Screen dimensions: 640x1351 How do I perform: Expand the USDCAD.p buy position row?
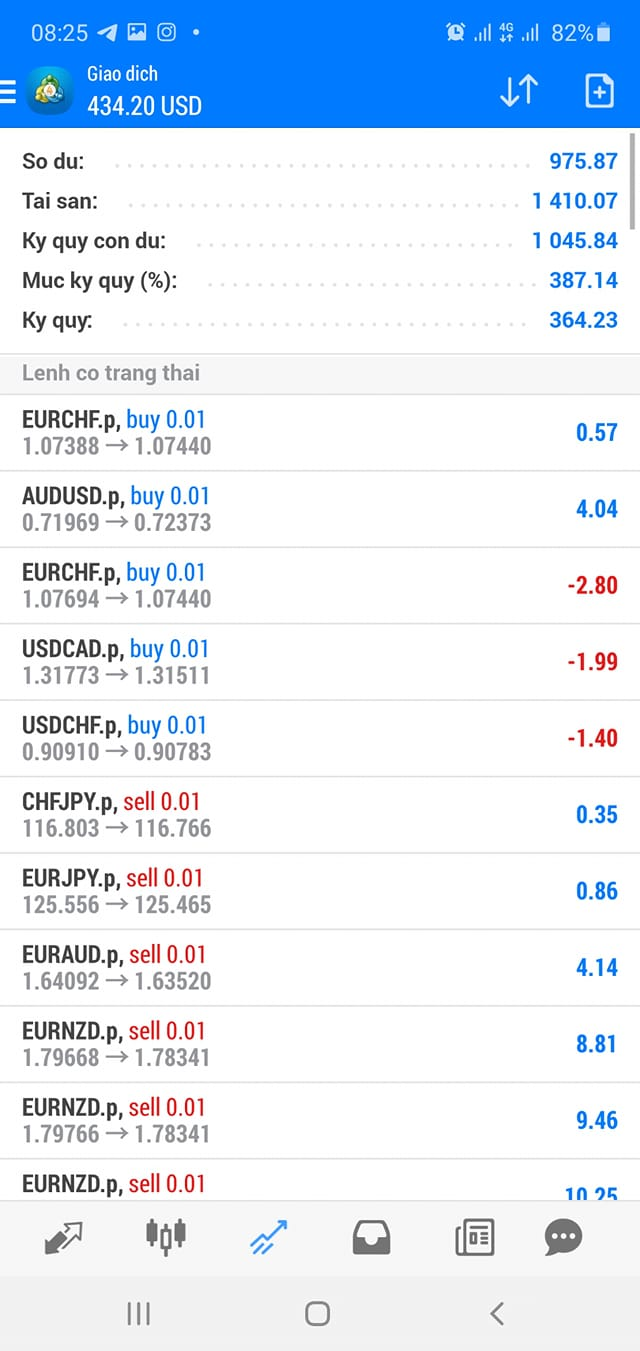click(320, 662)
